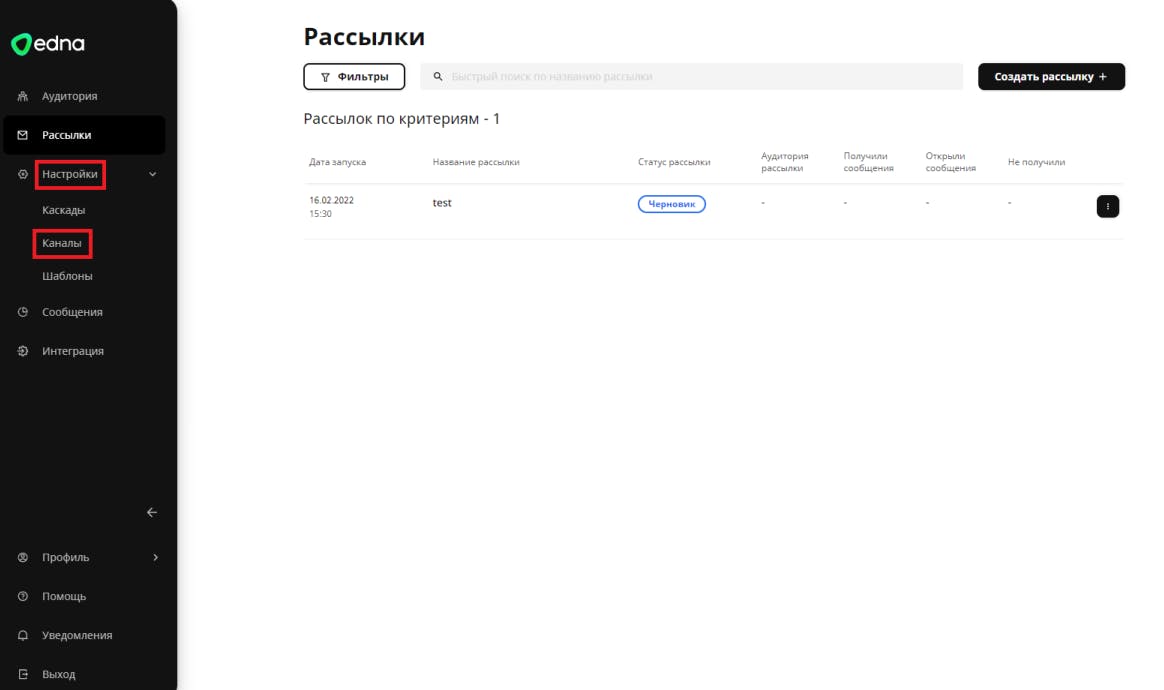This screenshot has width=1164, height=690.
Task: Open Интеграция section
Action: tap(73, 351)
